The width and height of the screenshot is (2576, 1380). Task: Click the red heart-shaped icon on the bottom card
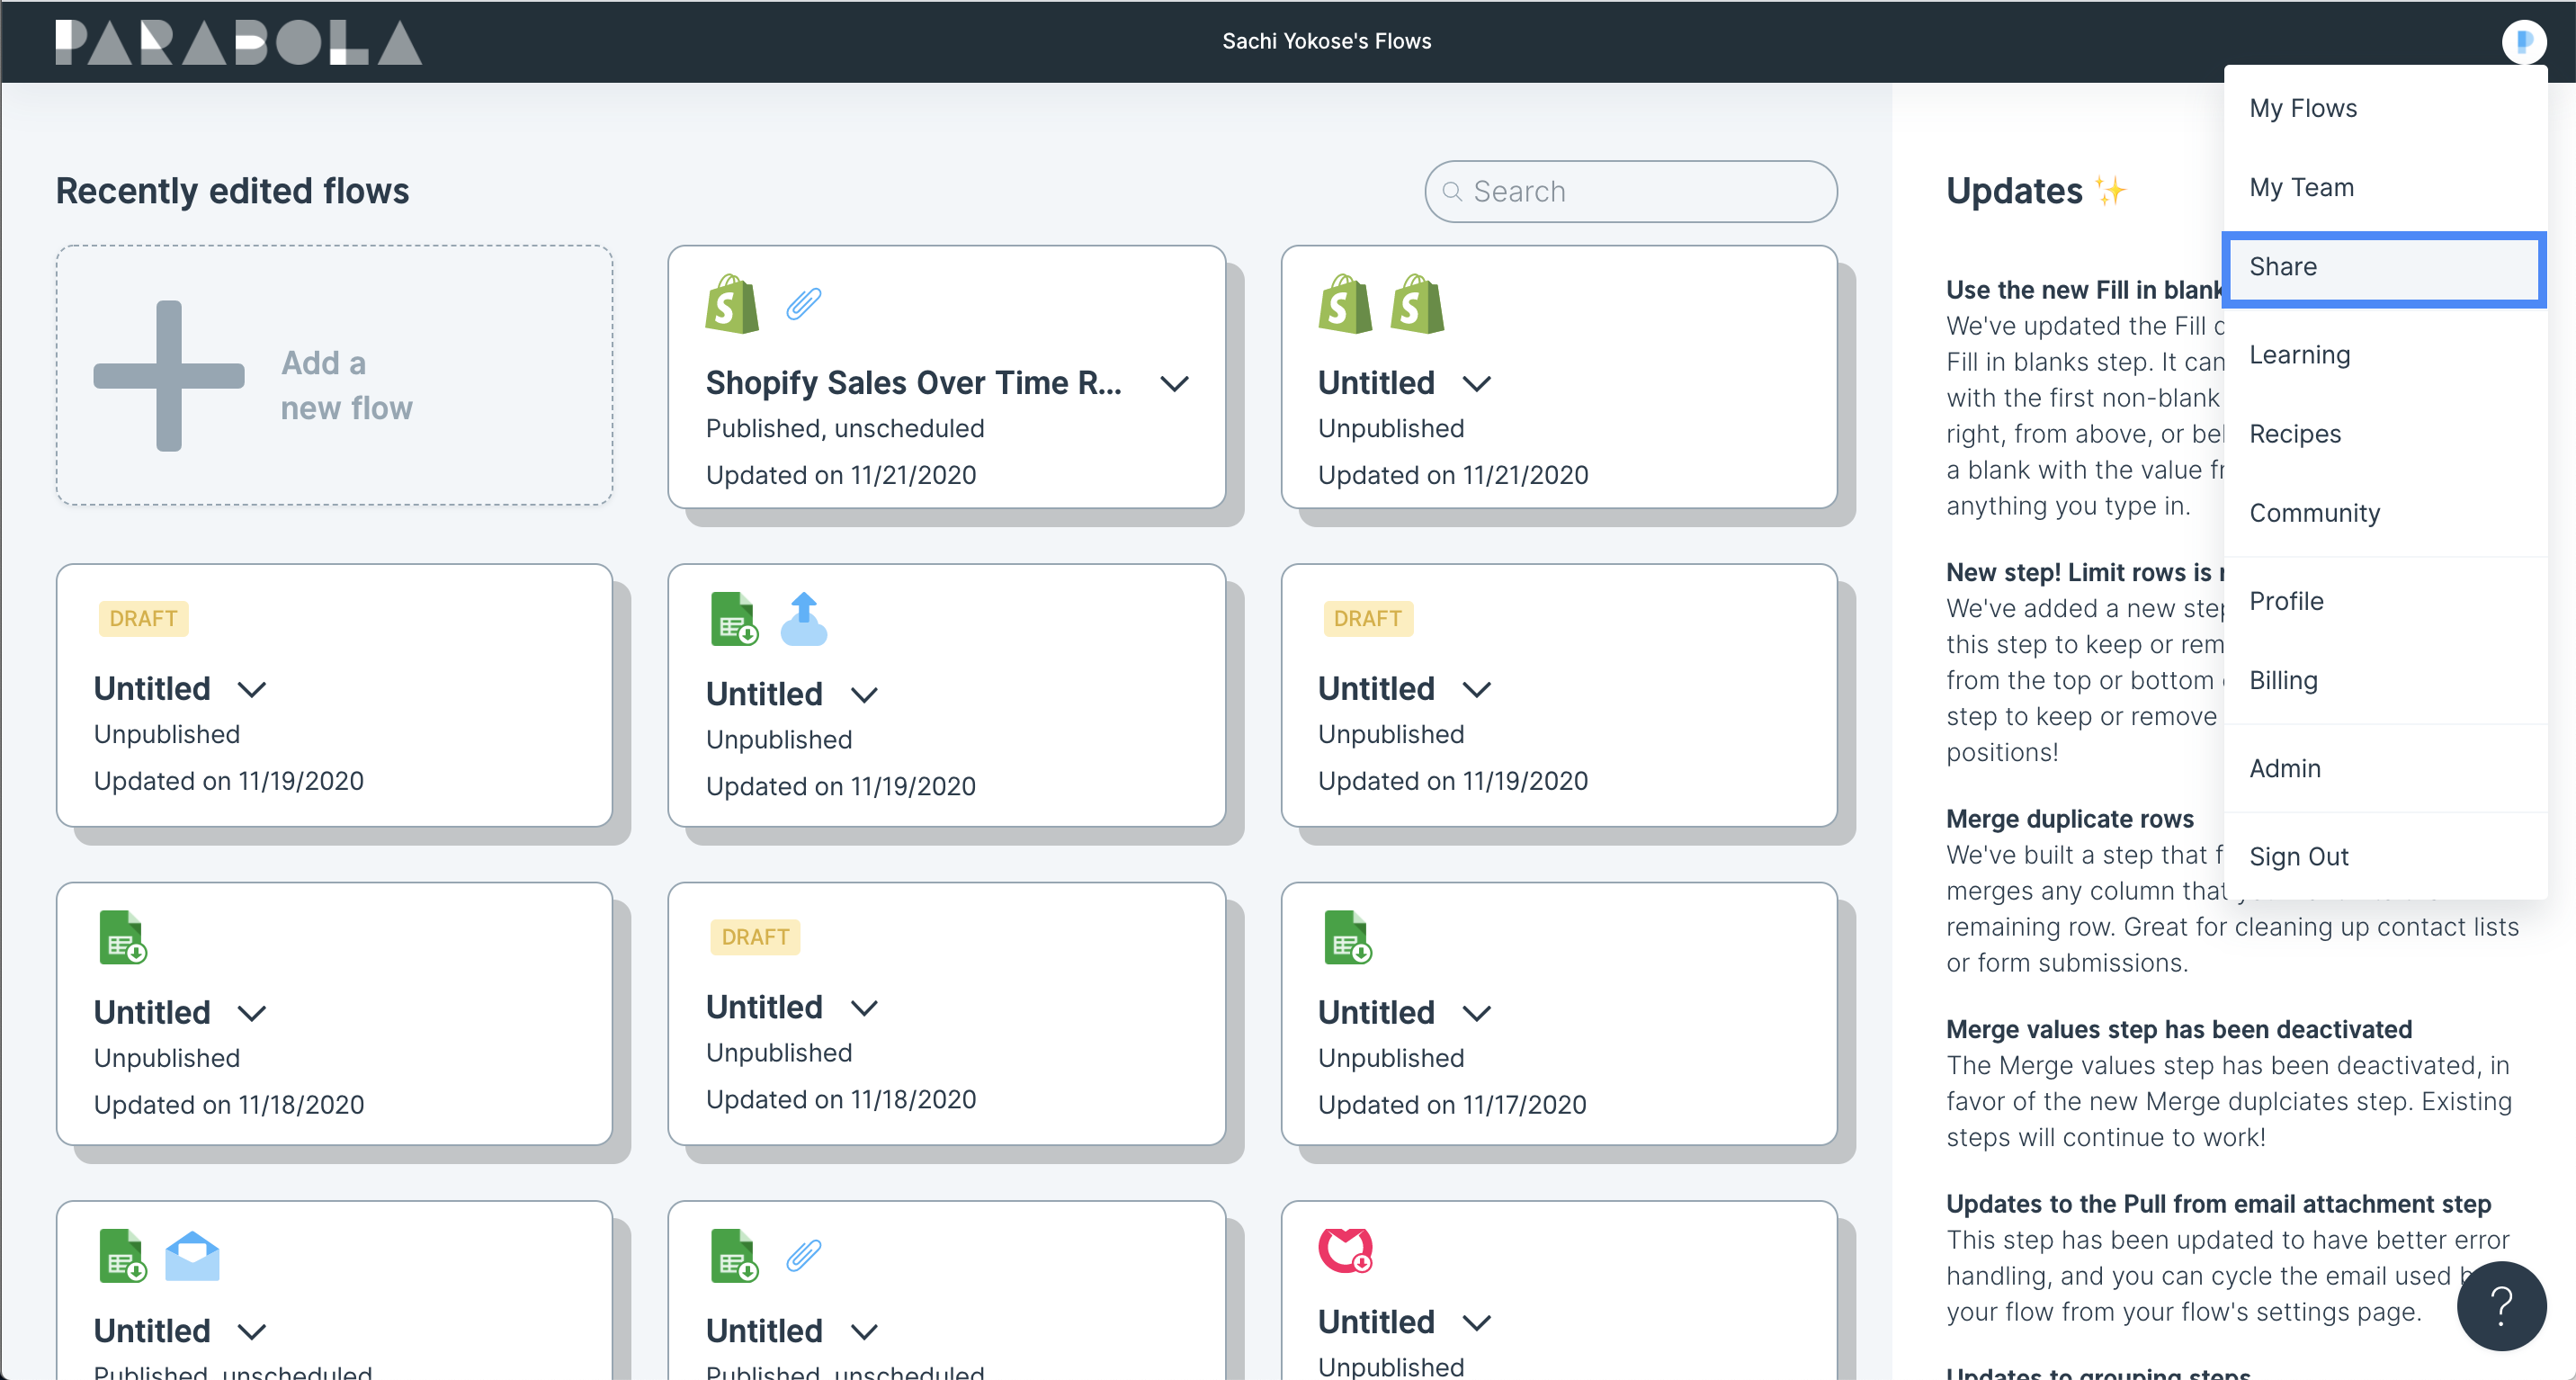pyautogui.click(x=1346, y=1250)
